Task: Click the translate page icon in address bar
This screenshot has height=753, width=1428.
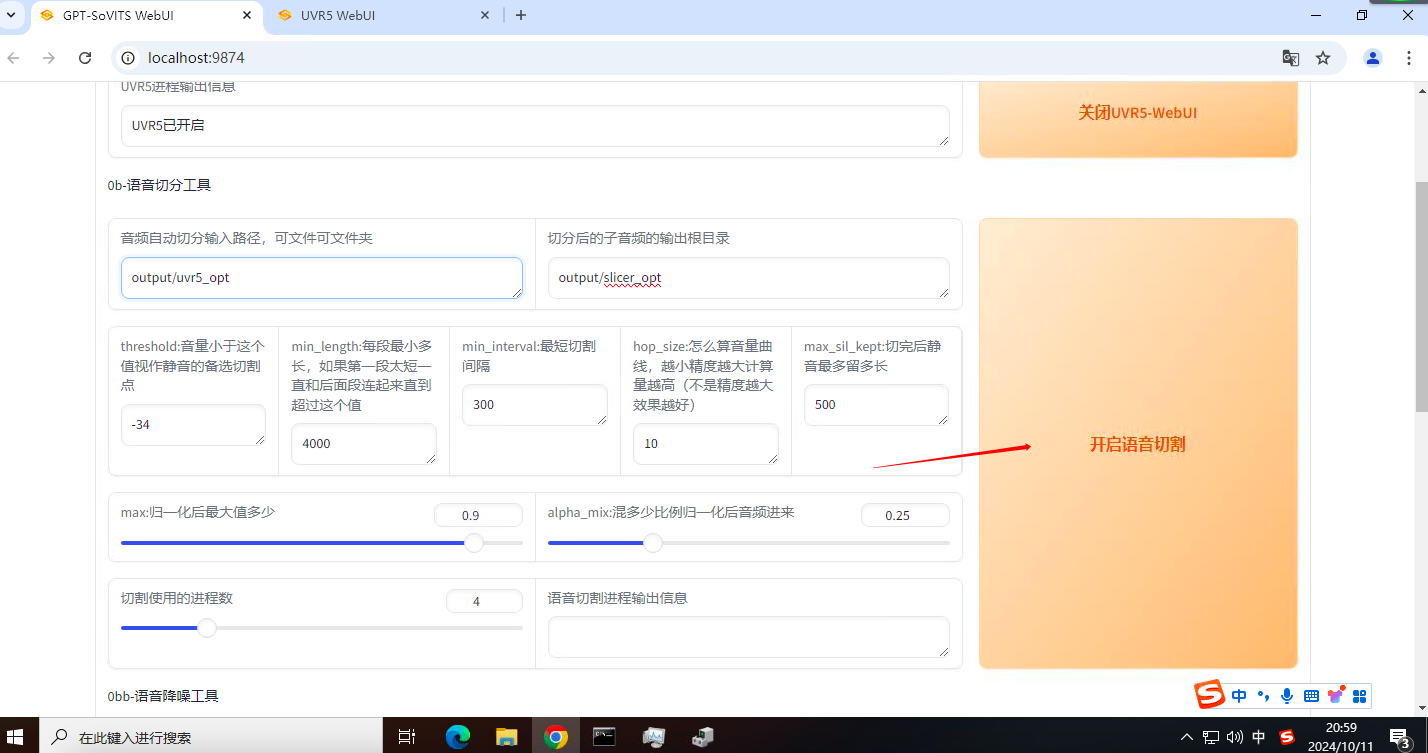Action: pos(1291,58)
